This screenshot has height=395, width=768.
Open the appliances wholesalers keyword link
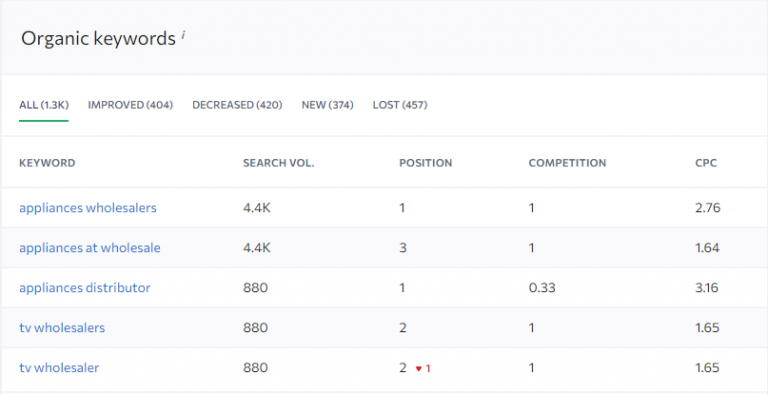tap(88, 208)
